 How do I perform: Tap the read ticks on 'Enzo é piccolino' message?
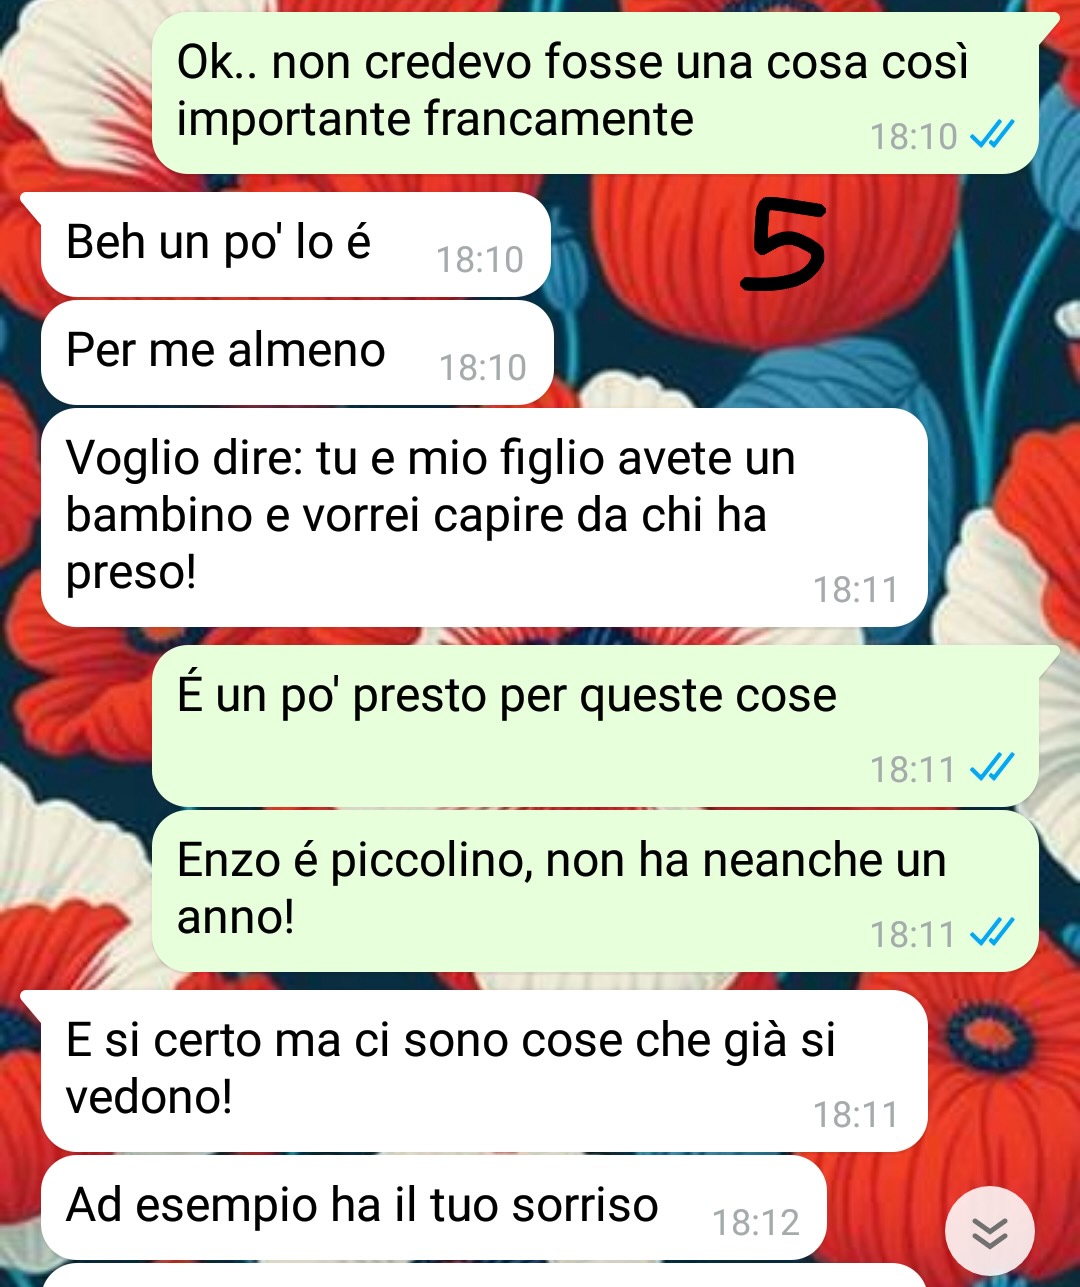point(993,933)
